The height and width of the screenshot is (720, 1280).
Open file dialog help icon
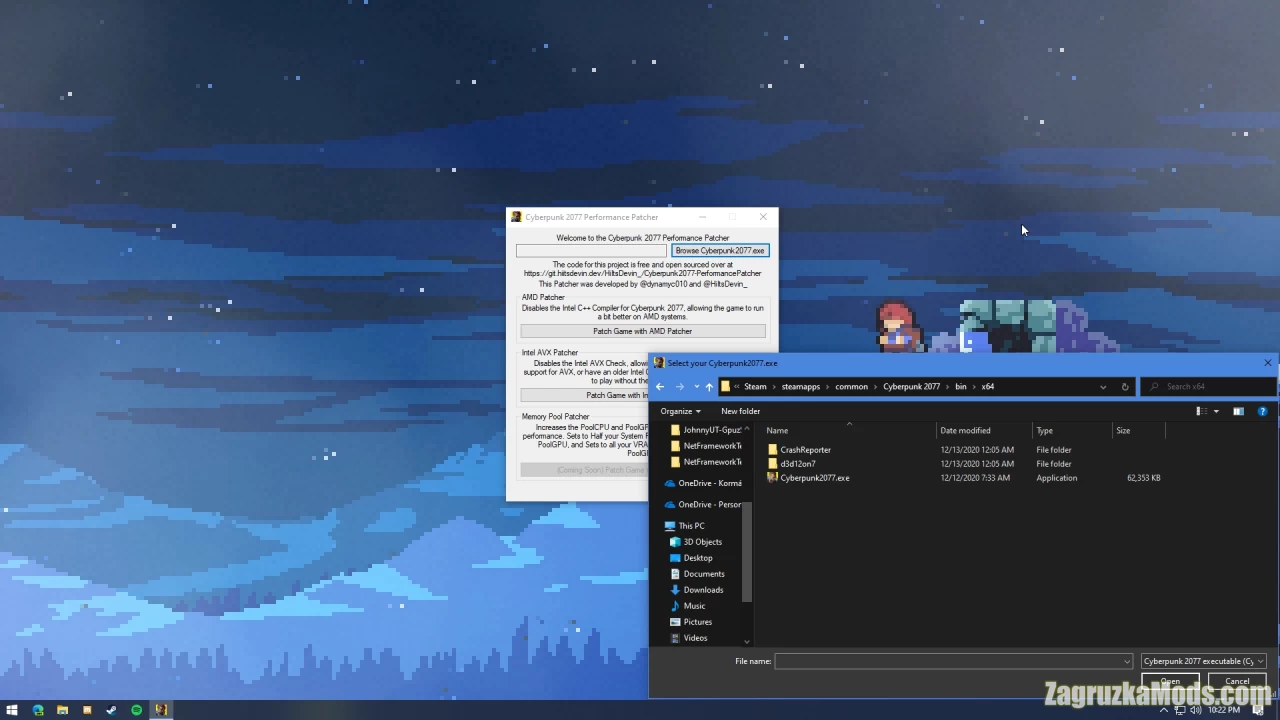1262,411
